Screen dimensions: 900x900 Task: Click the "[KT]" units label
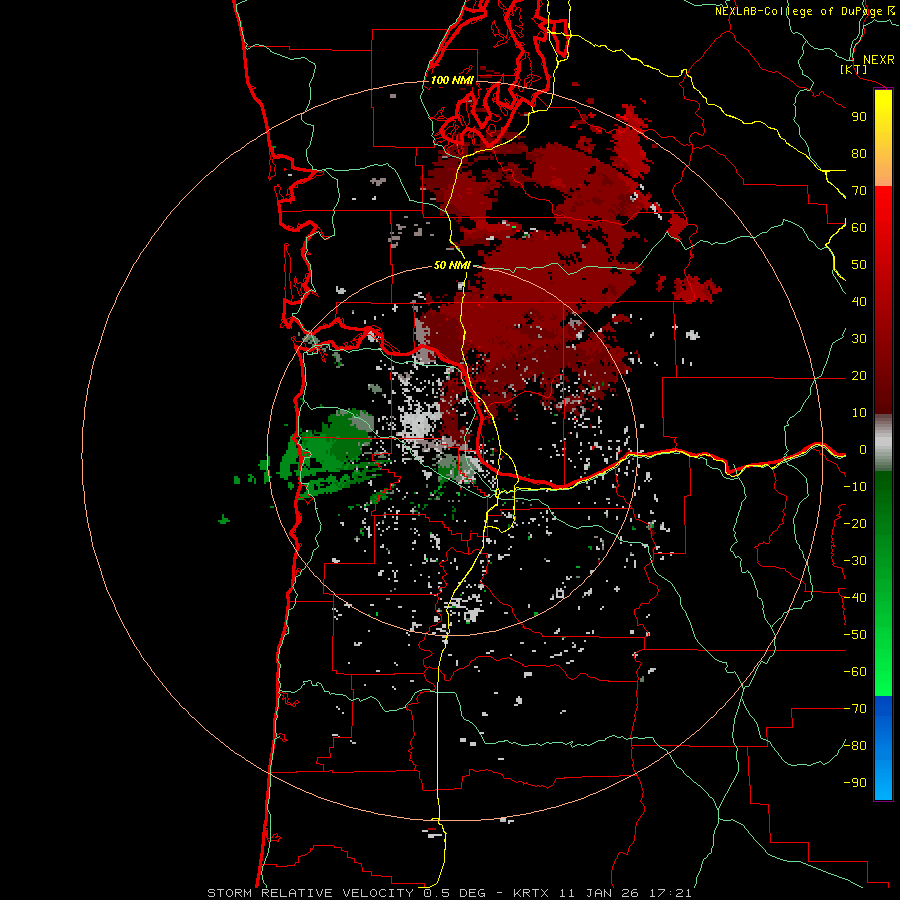(x=854, y=69)
